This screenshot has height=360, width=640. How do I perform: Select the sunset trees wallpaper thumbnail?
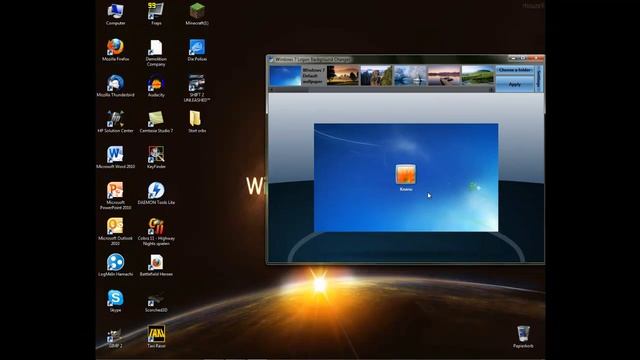pyautogui.click(x=343, y=76)
